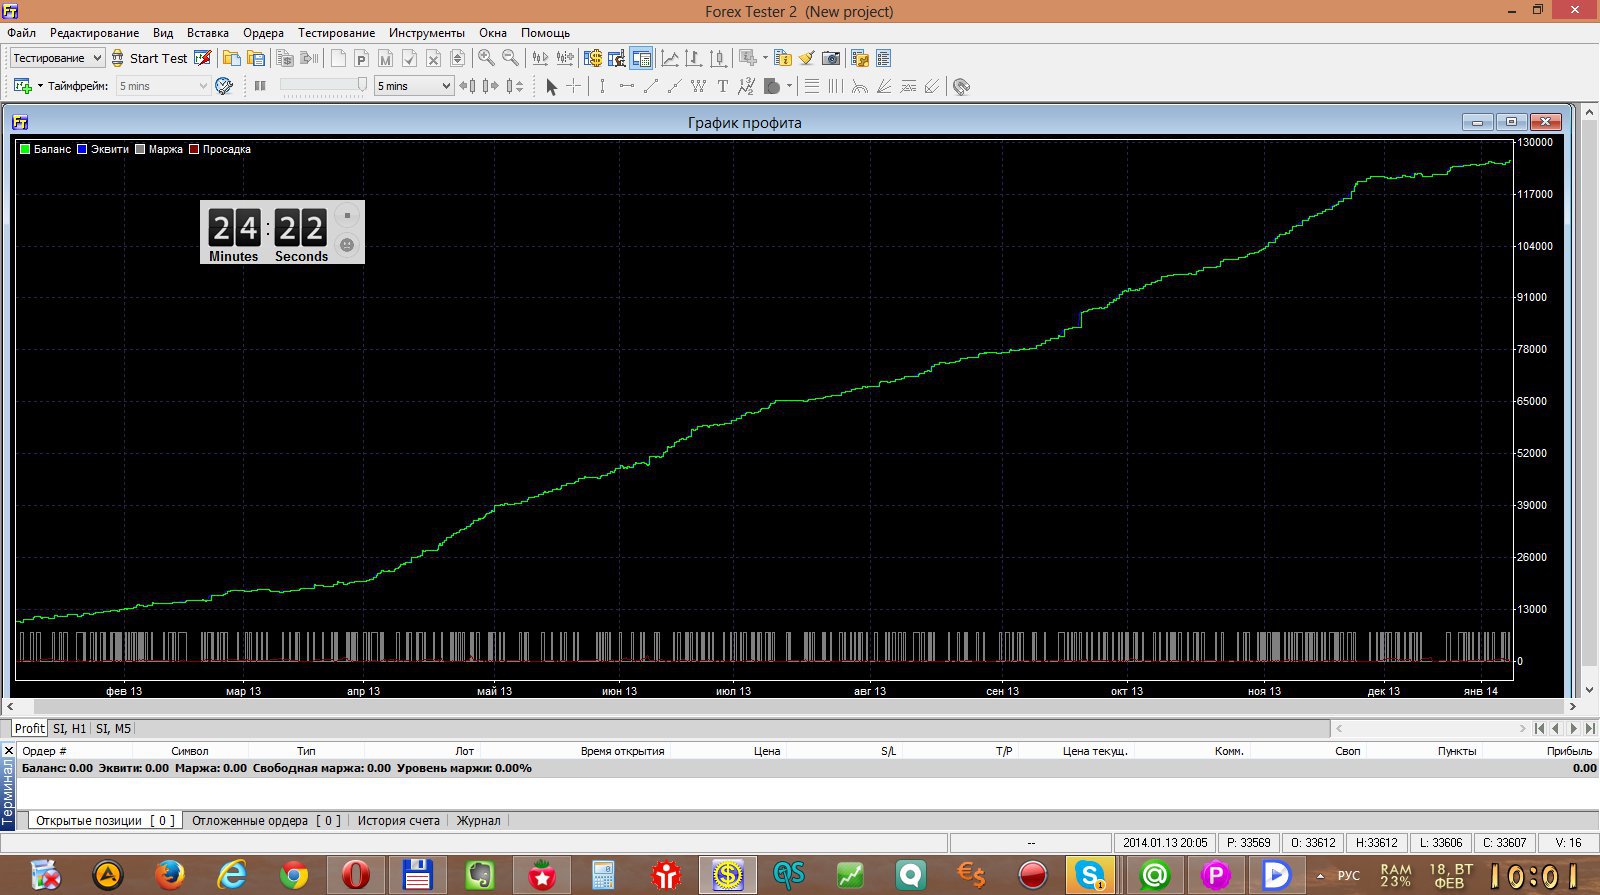
Task: Toggle the red Просадка legend box
Action: (194, 149)
